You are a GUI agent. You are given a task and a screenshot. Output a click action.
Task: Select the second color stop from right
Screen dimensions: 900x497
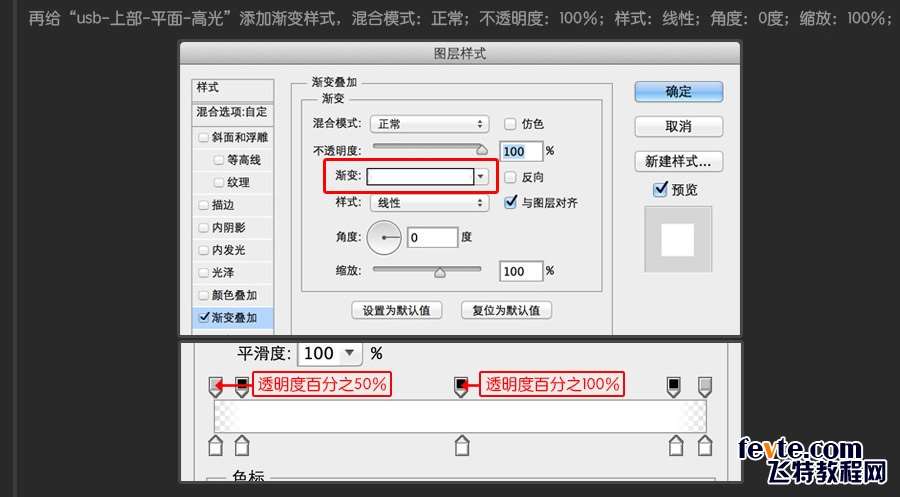pos(676,445)
